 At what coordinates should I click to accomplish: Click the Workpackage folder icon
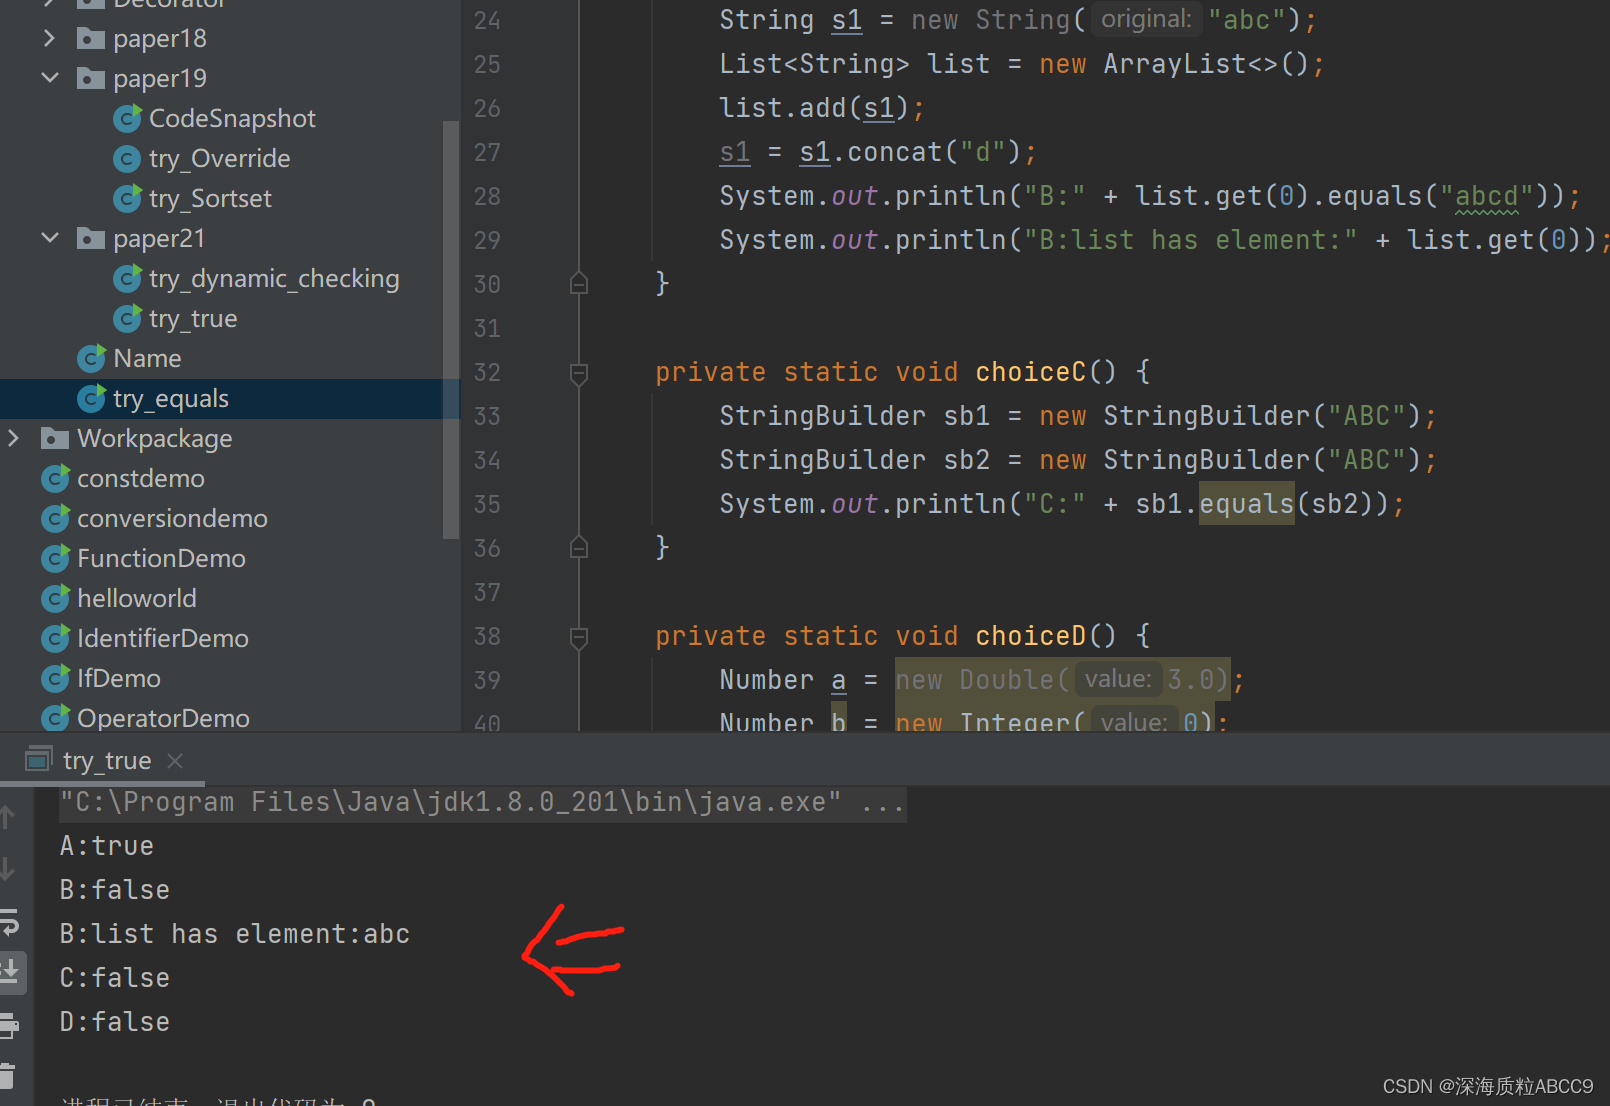click(55, 438)
